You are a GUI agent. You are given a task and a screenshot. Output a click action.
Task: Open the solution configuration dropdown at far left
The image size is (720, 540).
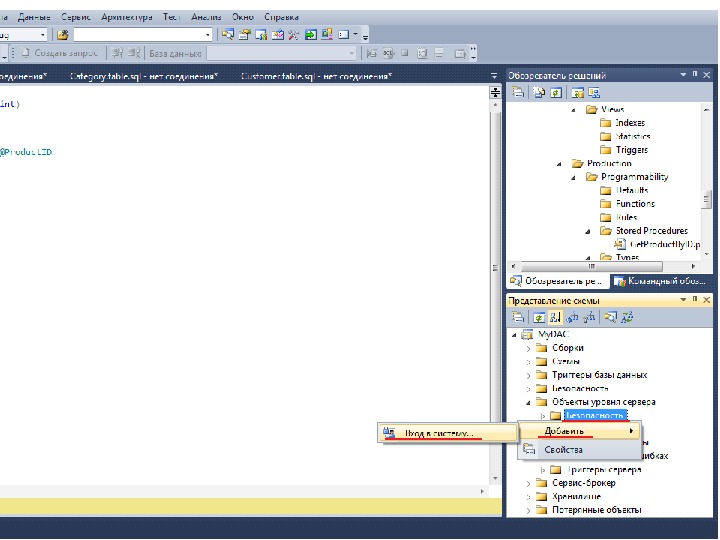pyautogui.click(x=43, y=34)
